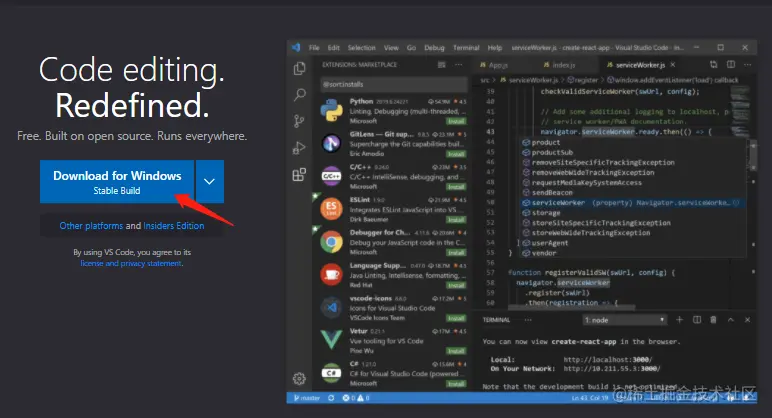Open the Explorer view in the activity bar
Screen dimensions: 772x418
coord(299,68)
